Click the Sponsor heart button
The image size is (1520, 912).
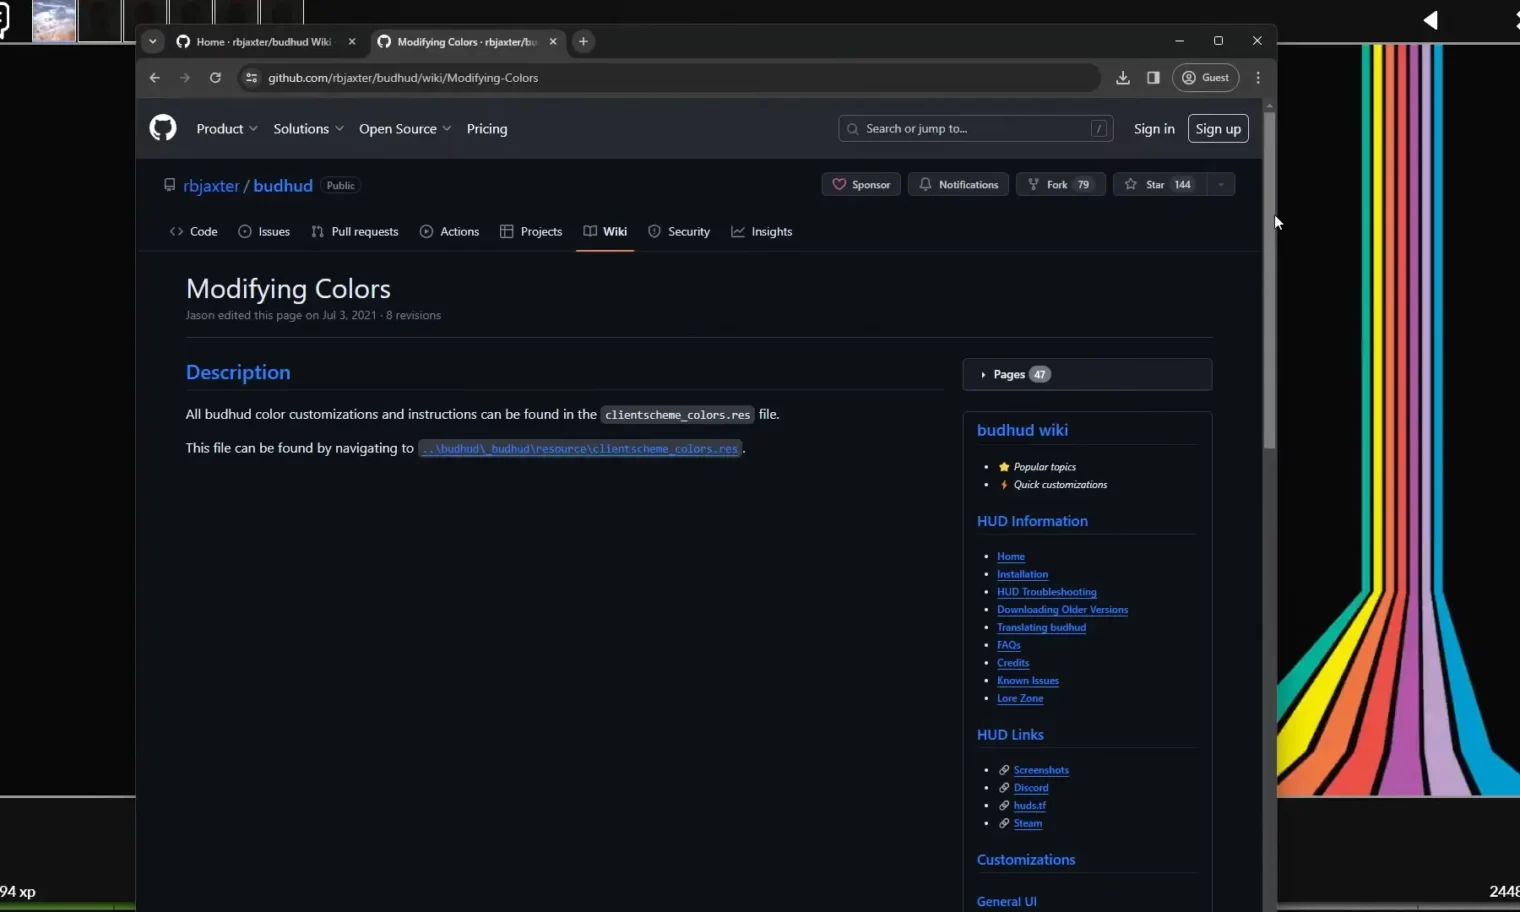click(861, 184)
